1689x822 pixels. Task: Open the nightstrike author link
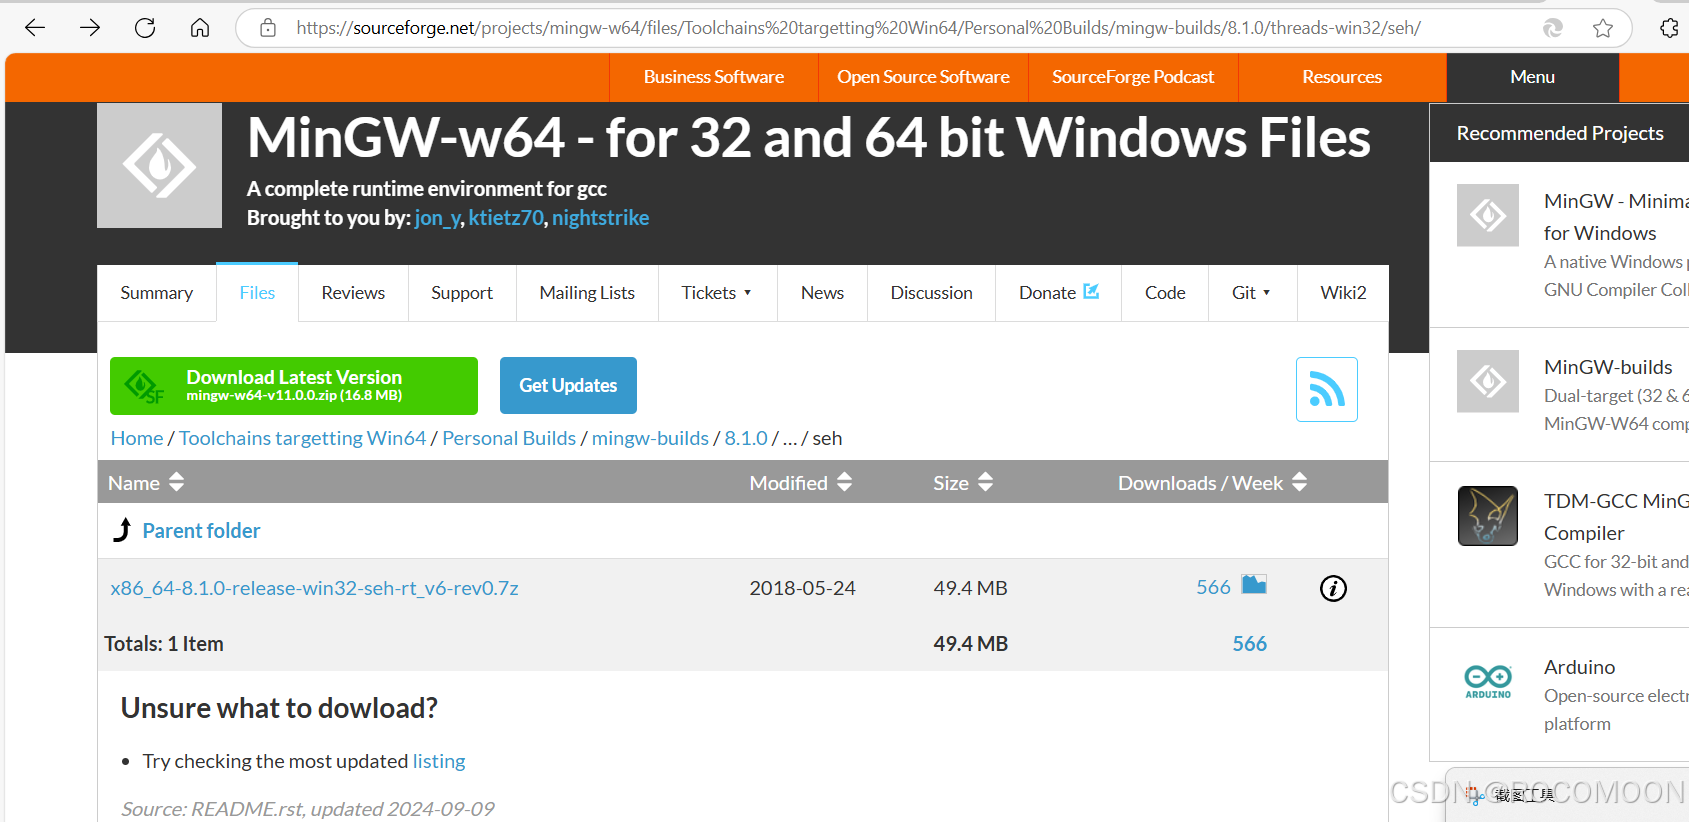[x=600, y=218]
